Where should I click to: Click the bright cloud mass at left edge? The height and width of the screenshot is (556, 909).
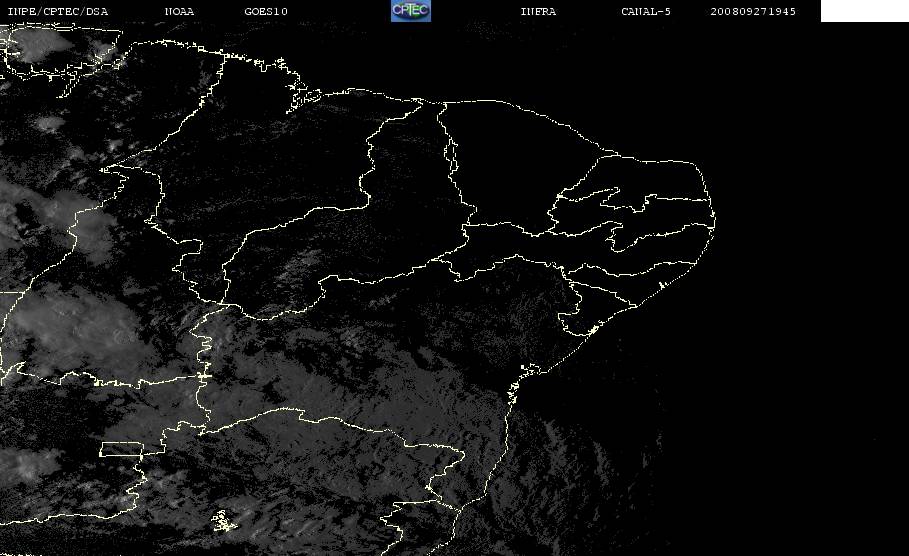point(70,330)
